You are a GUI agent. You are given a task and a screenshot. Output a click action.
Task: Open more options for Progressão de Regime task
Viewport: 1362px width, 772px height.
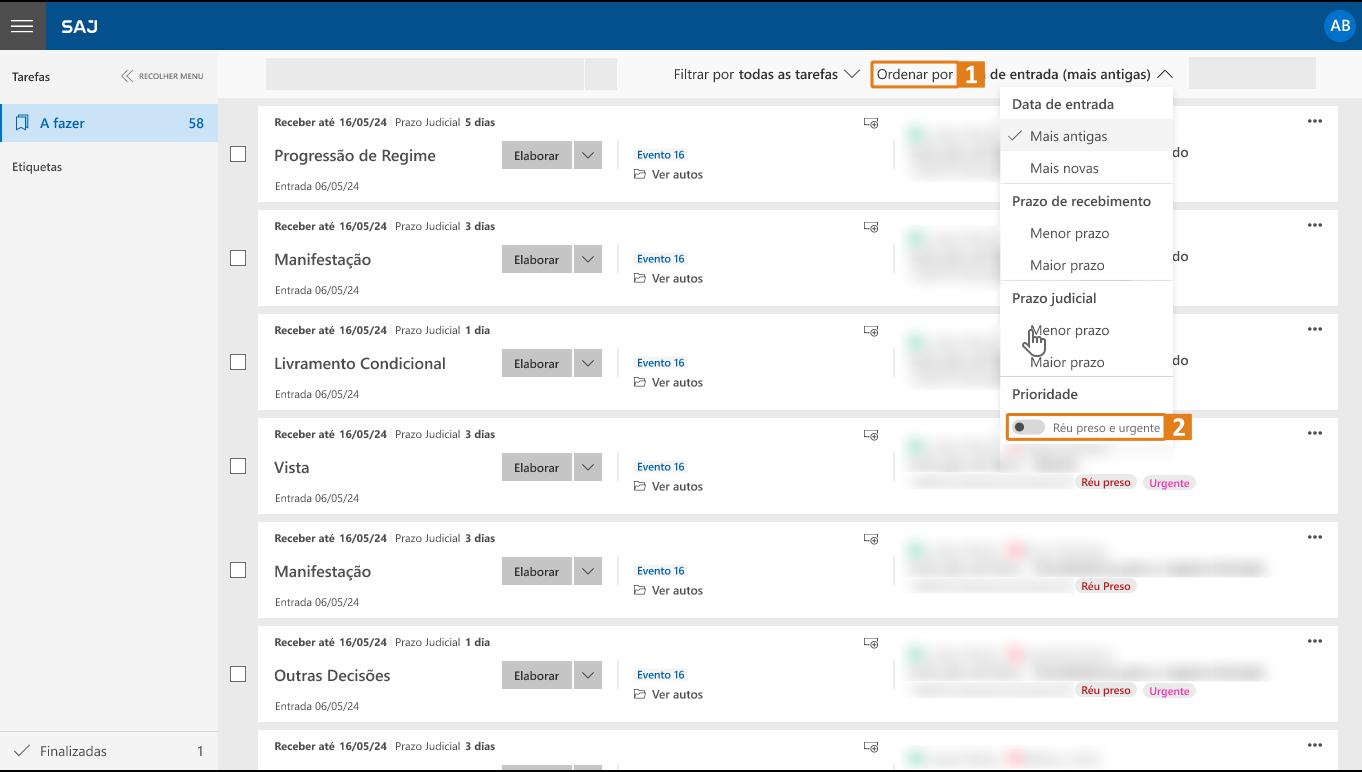pyautogui.click(x=1314, y=122)
